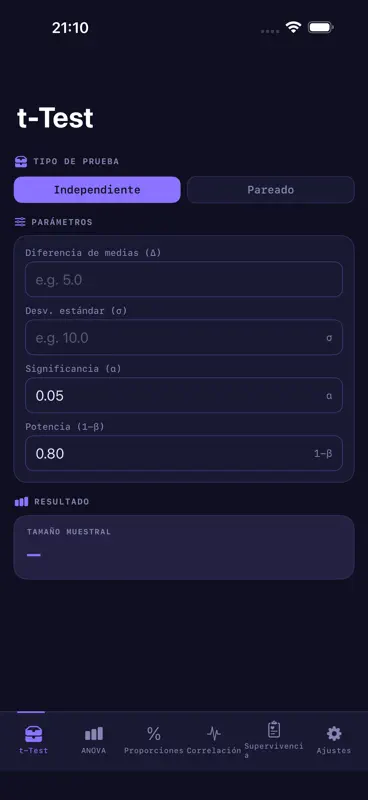Tap the t-Test toolbox tab icon
The width and height of the screenshot is (368, 800).
click(34, 734)
